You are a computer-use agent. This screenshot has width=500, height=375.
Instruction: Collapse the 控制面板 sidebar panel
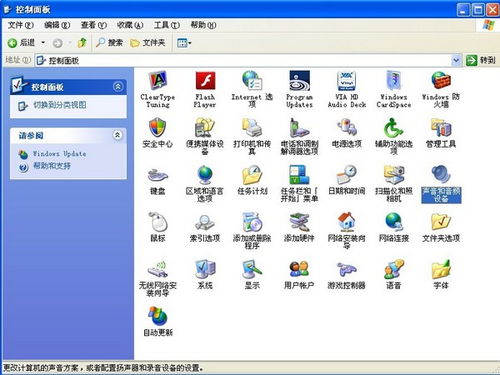(118, 87)
